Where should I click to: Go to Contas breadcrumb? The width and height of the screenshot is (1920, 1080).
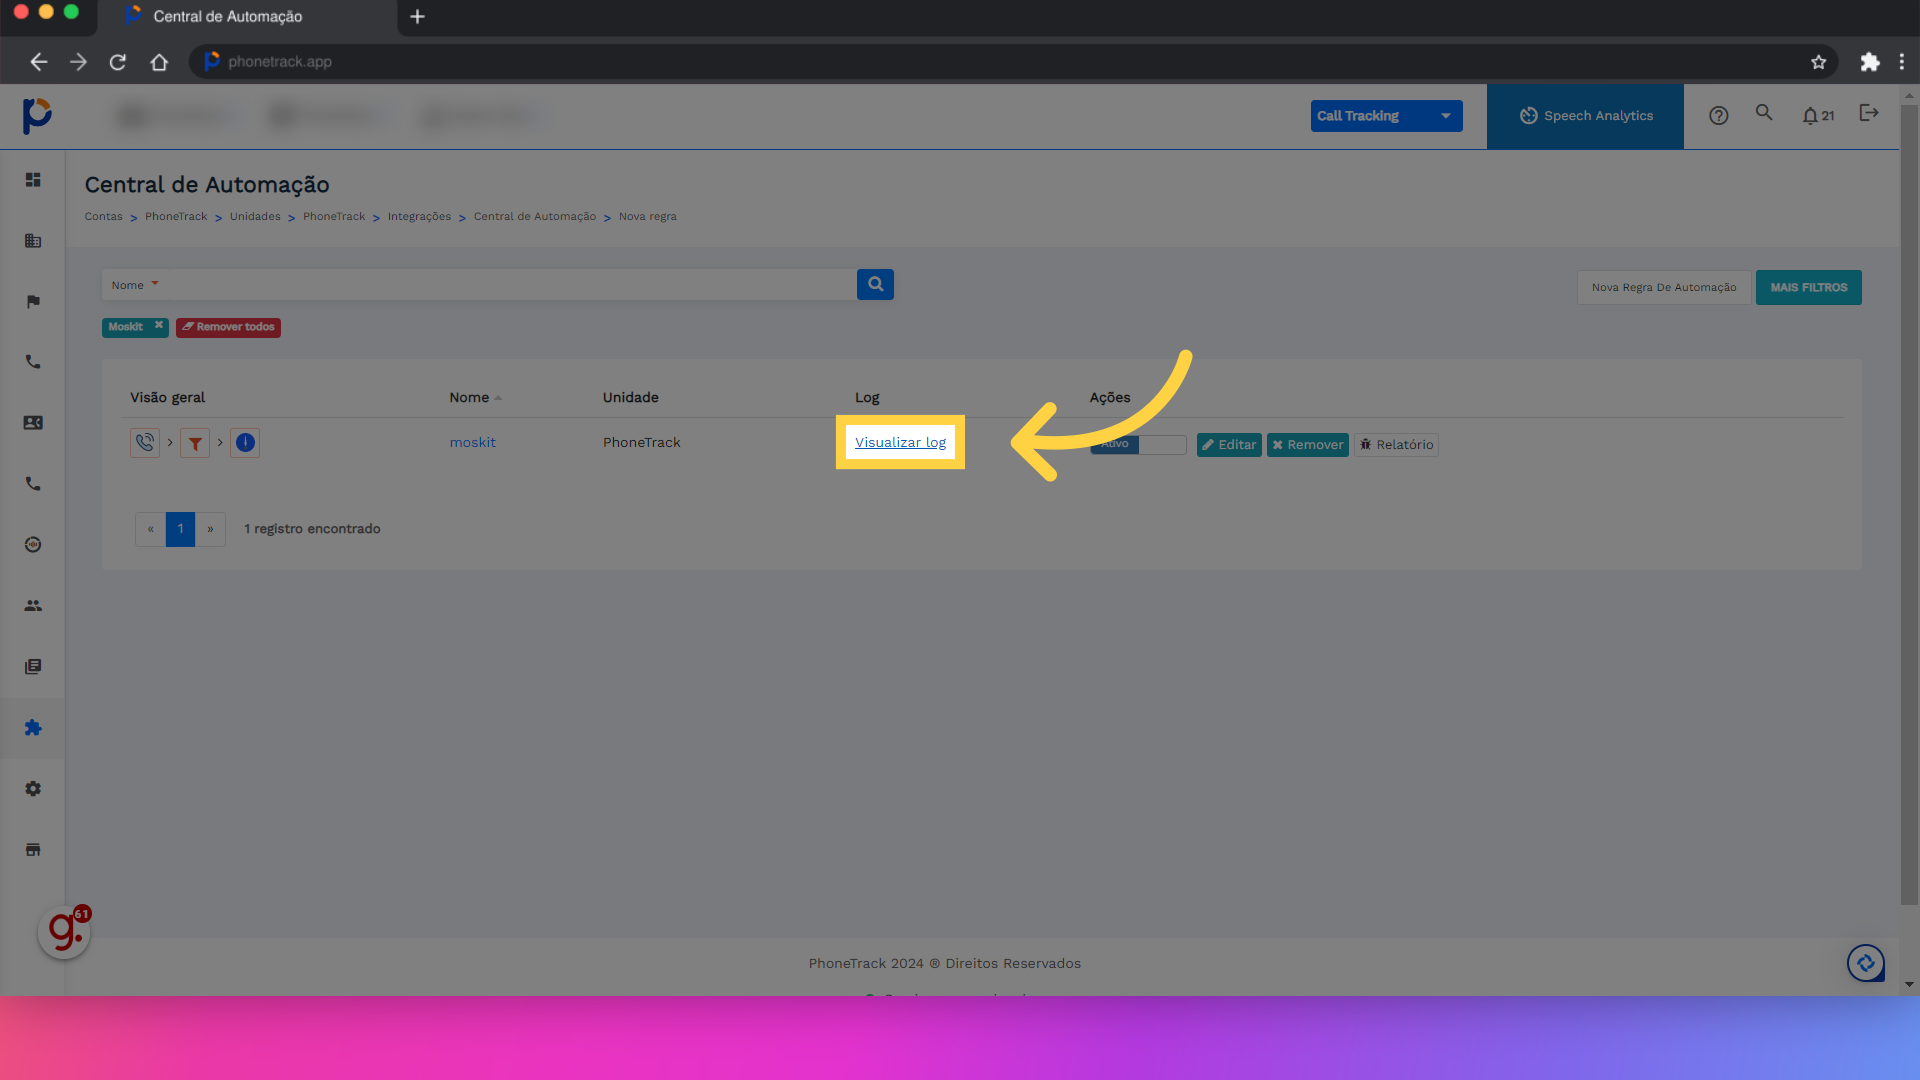coord(103,217)
